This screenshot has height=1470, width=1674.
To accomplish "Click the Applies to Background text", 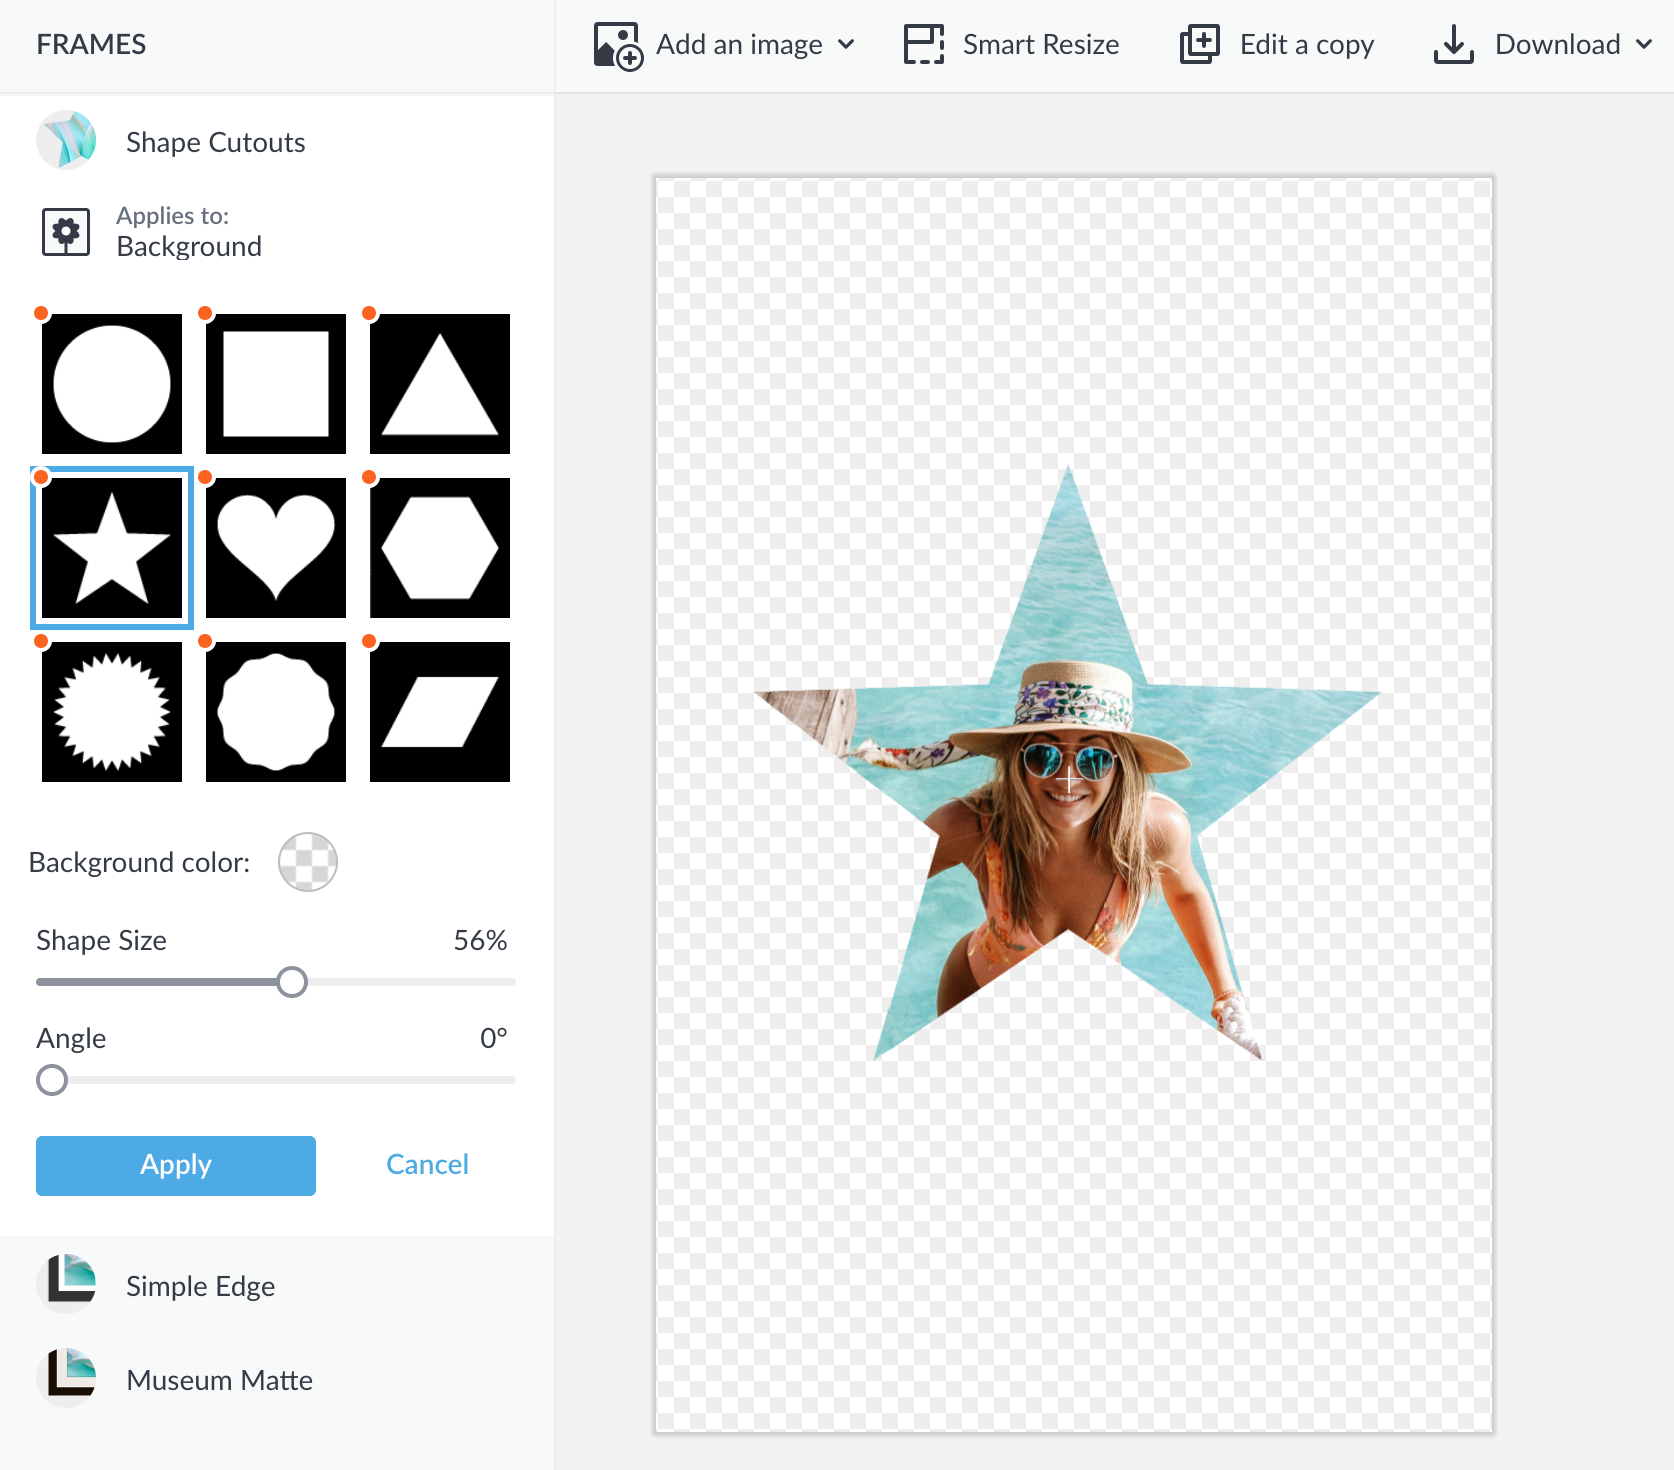I will coord(189,232).
